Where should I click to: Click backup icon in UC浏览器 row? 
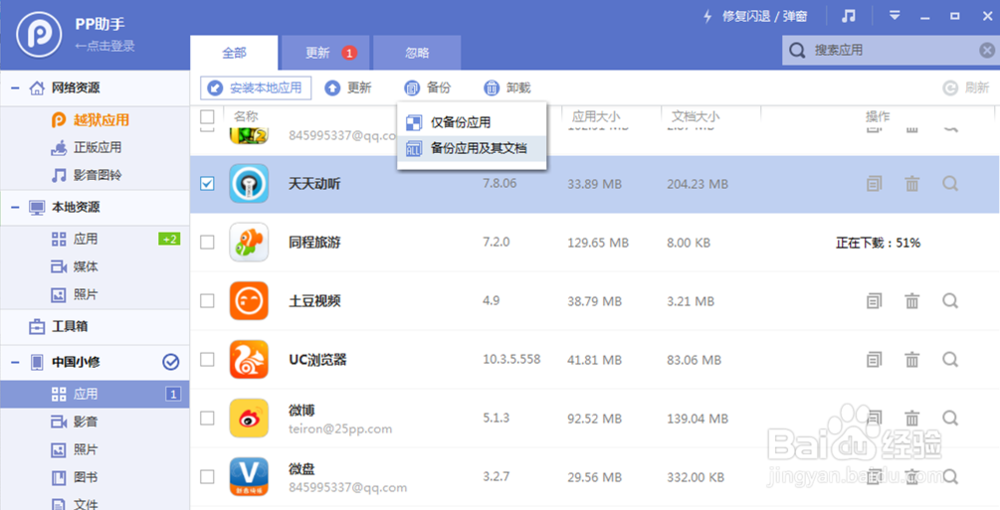(874, 360)
